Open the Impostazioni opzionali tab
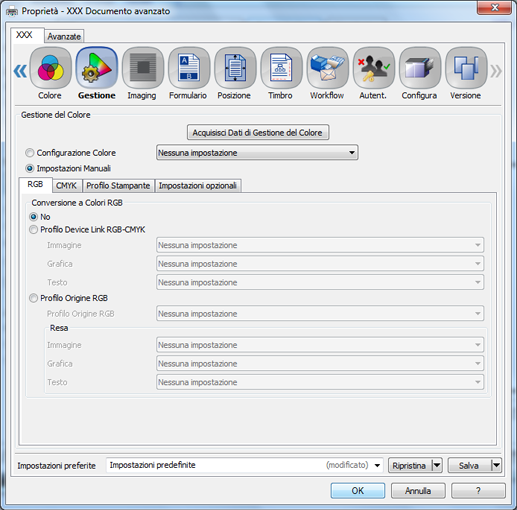 pyautogui.click(x=198, y=186)
